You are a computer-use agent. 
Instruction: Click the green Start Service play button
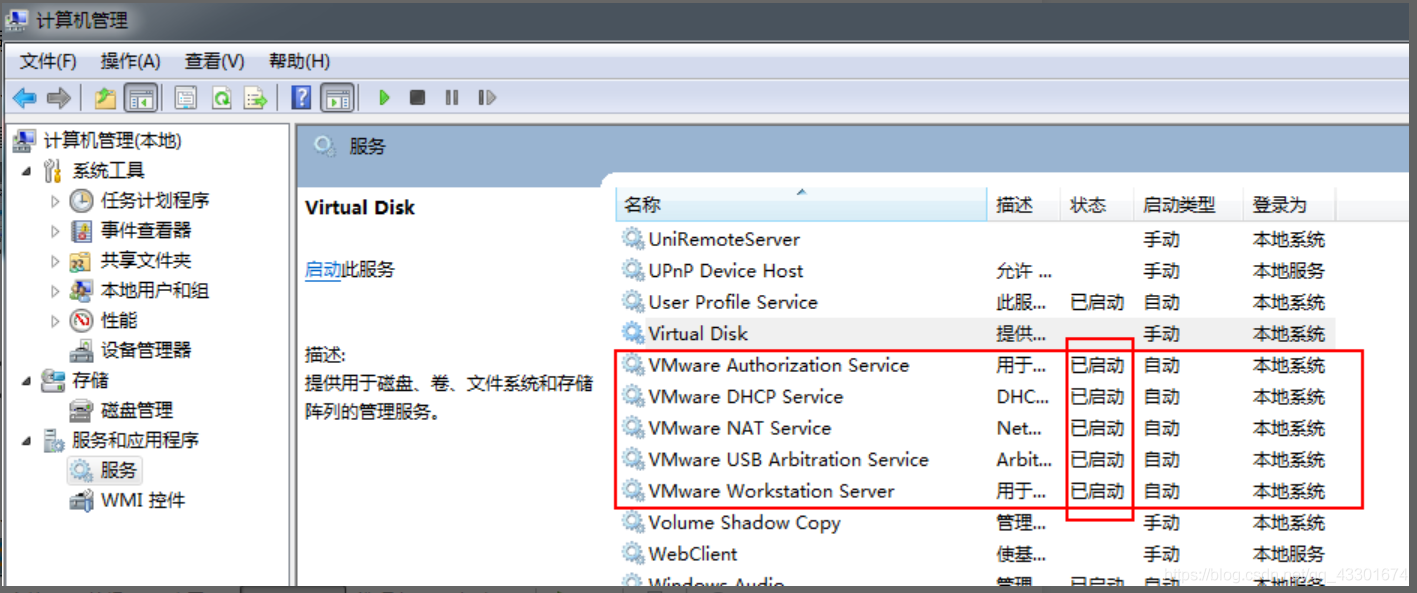(x=384, y=98)
